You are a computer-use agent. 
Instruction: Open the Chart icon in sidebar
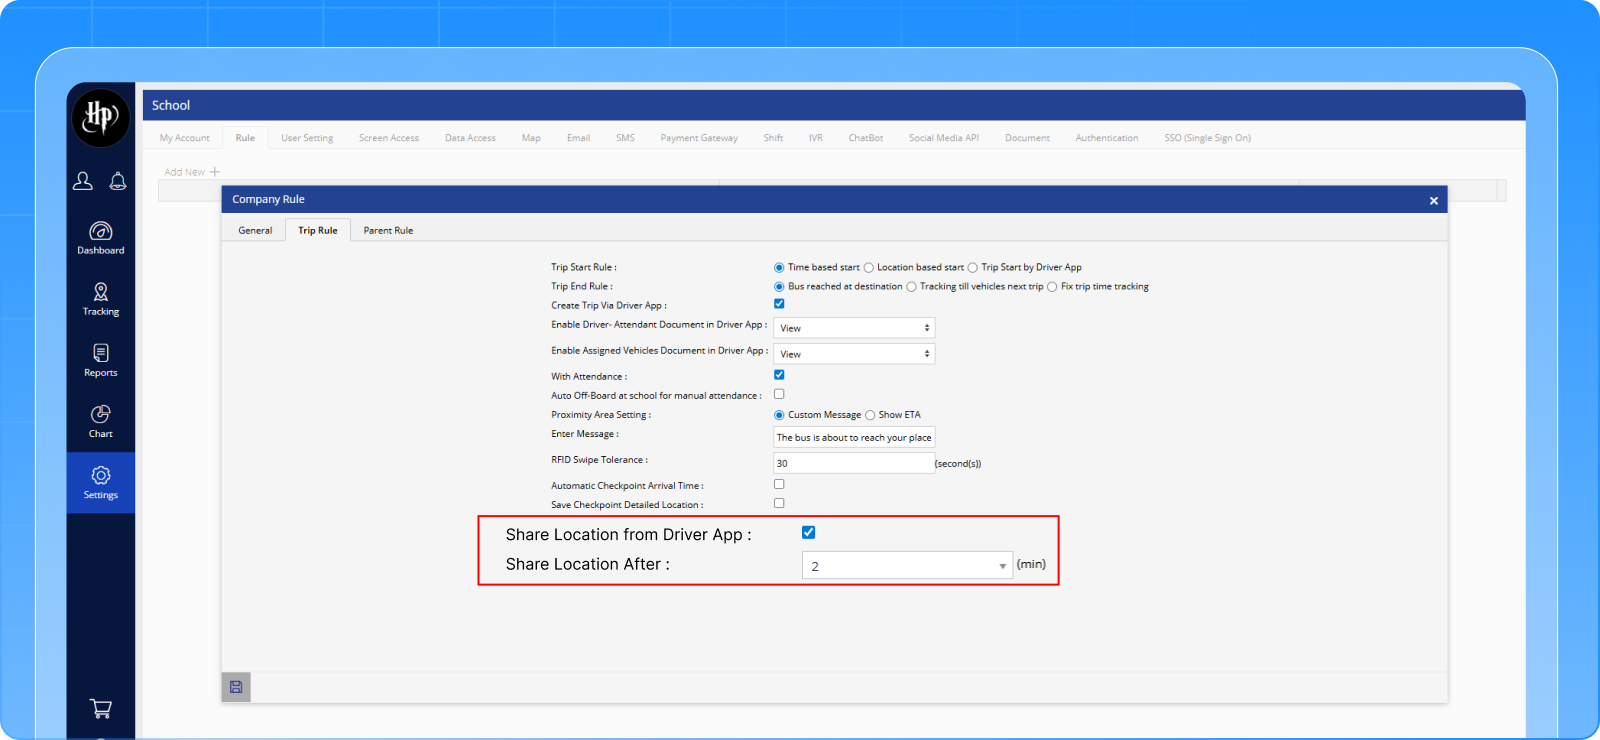[101, 414]
